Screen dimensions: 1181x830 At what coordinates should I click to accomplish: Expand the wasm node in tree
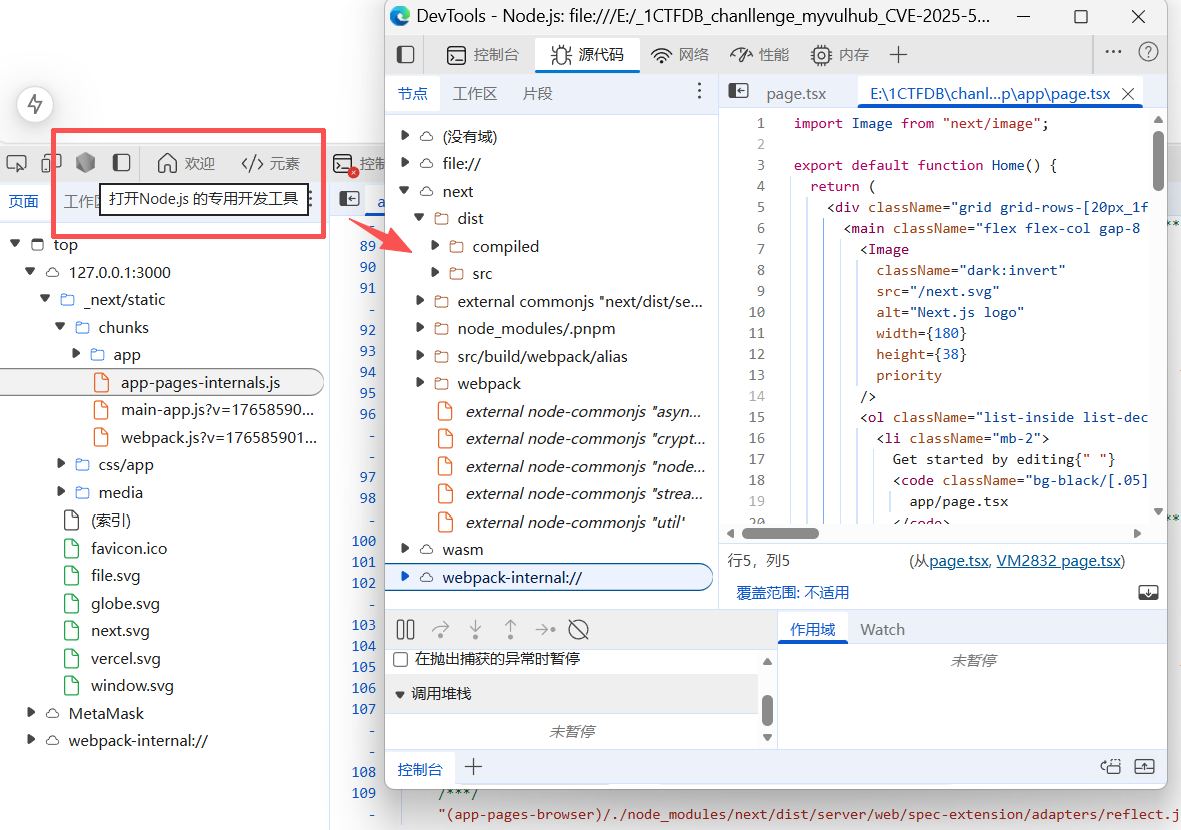tap(405, 549)
